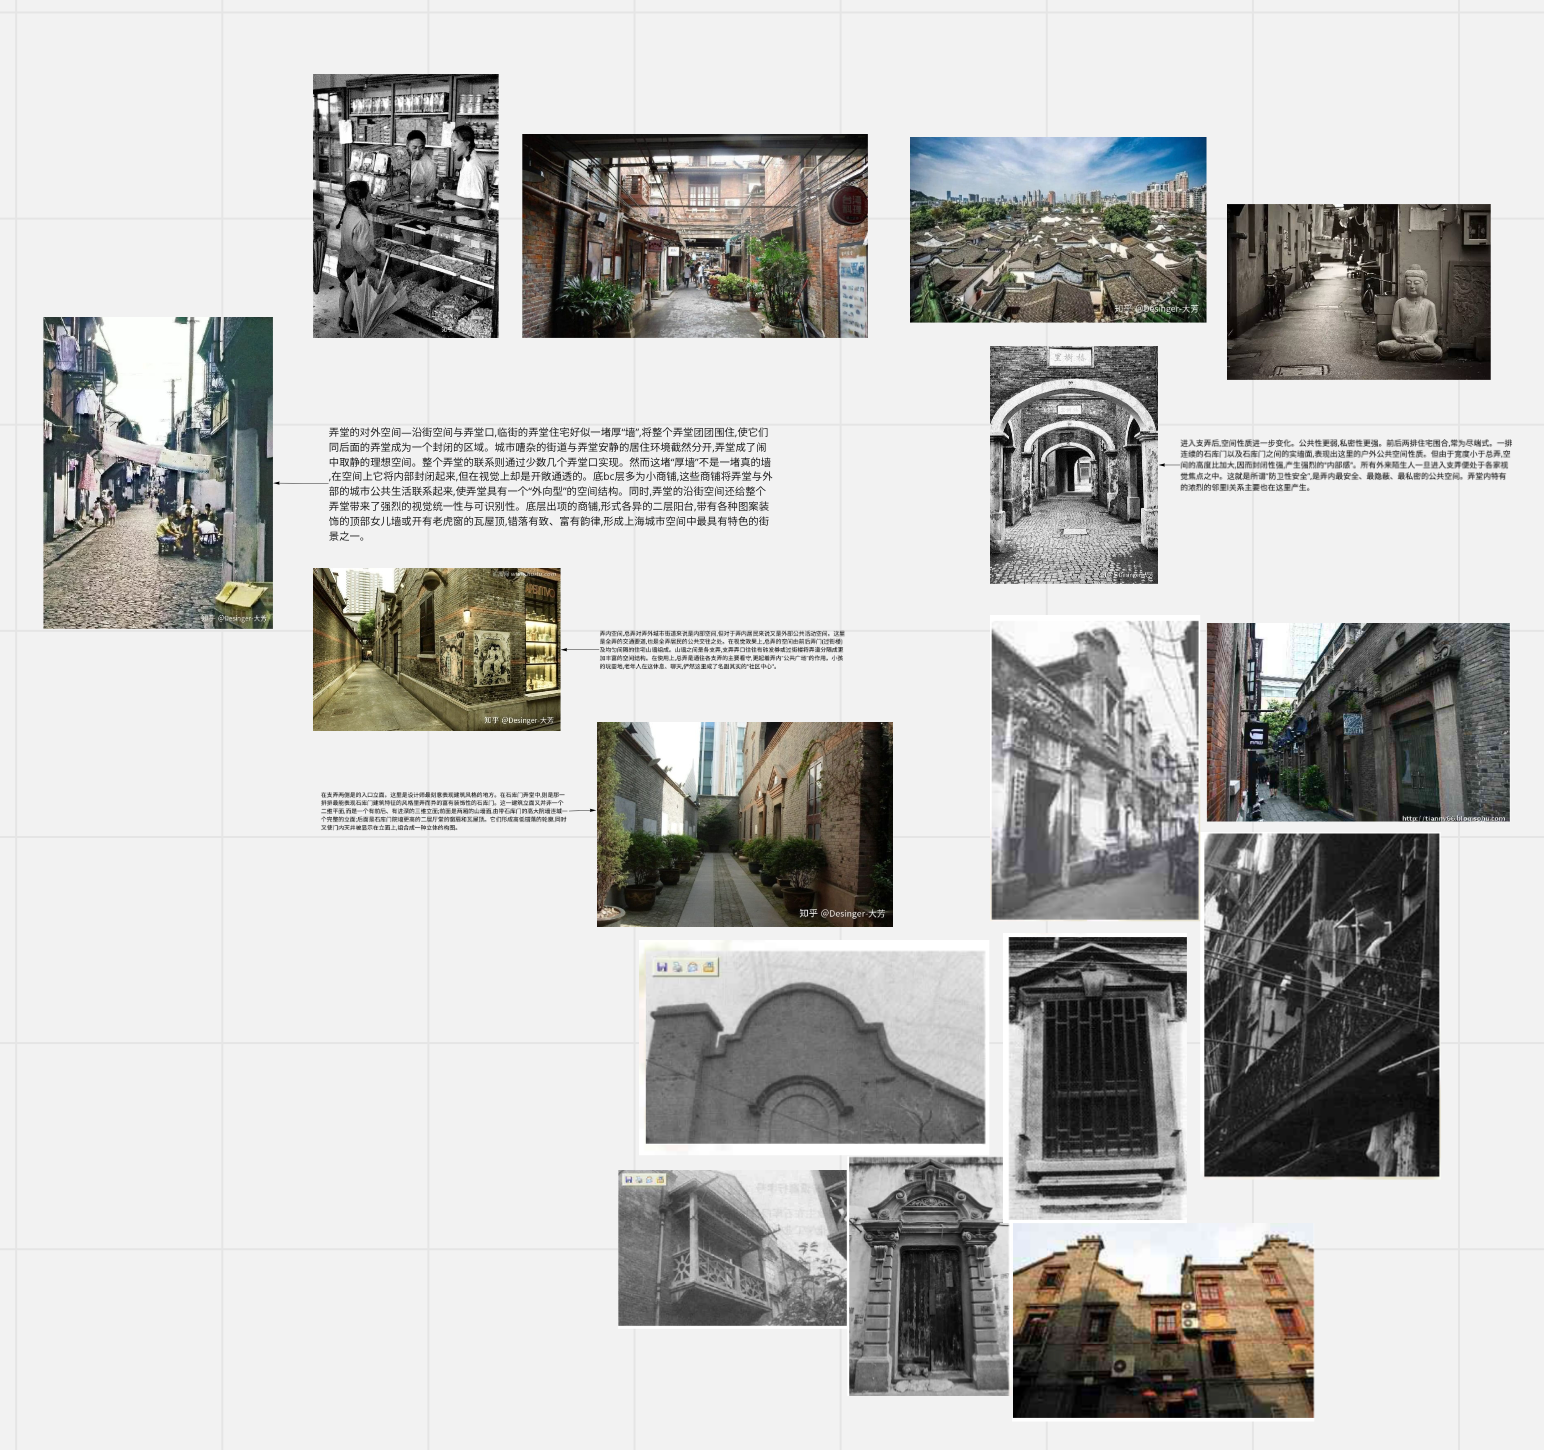The width and height of the screenshot is (1544, 1450).
Task: Select the cobblestone street photo with hanging laundry
Action: pyautogui.click(x=158, y=473)
